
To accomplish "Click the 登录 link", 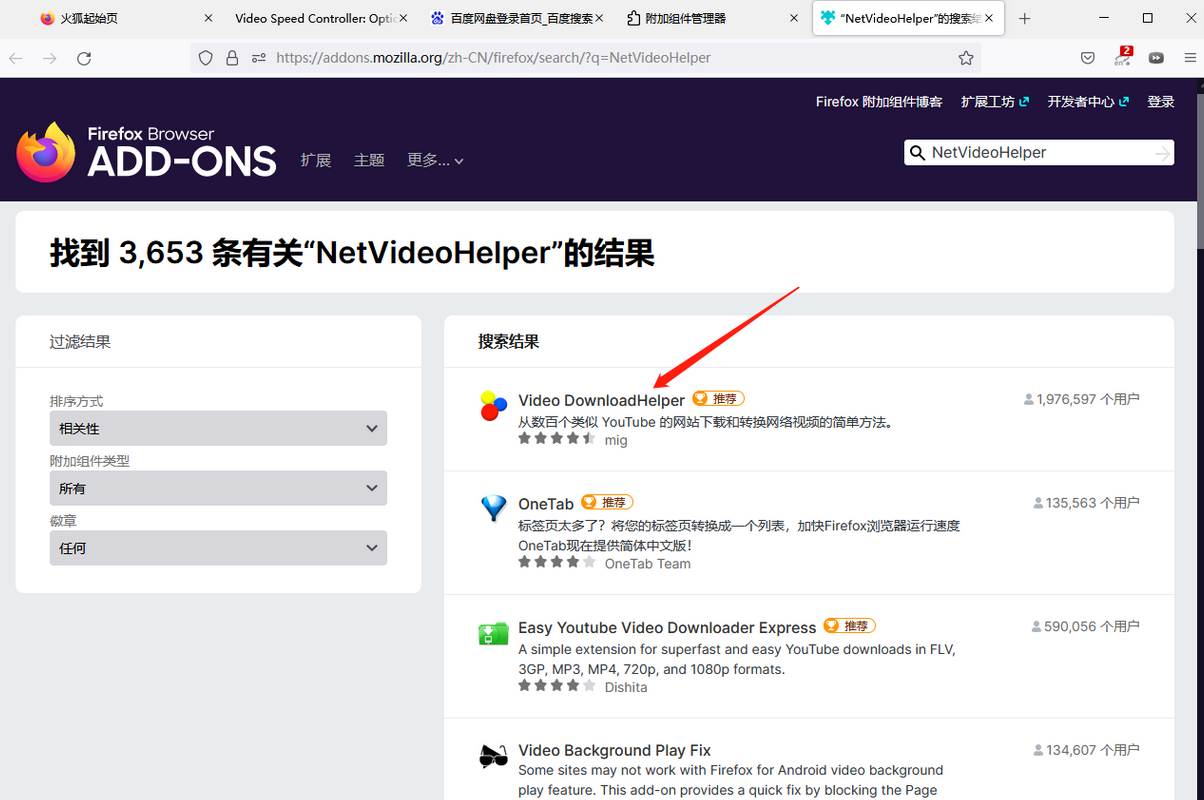I will [1161, 101].
